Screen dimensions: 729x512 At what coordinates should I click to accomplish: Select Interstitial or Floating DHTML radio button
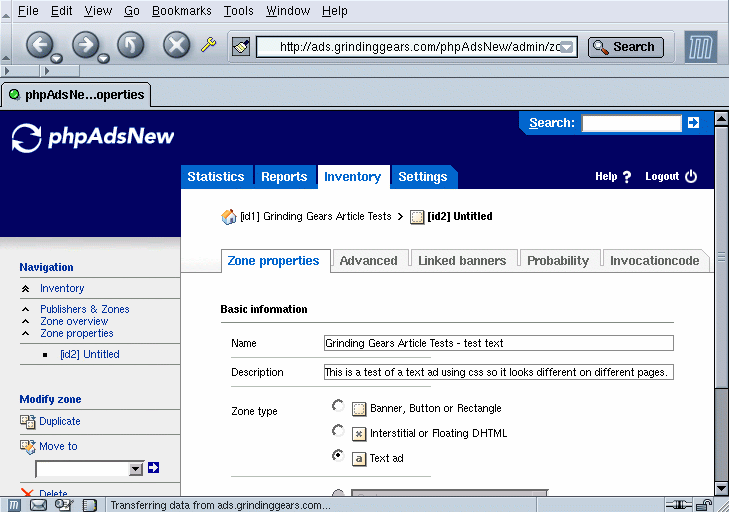338,431
